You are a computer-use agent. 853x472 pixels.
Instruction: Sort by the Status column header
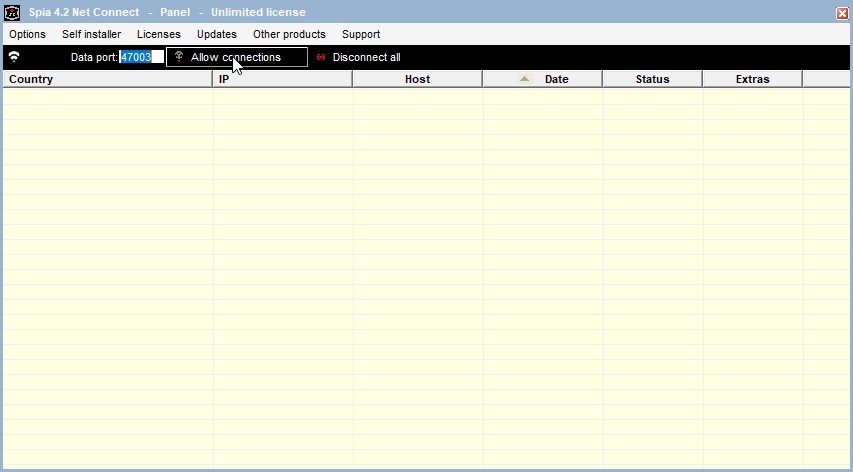pos(653,79)
